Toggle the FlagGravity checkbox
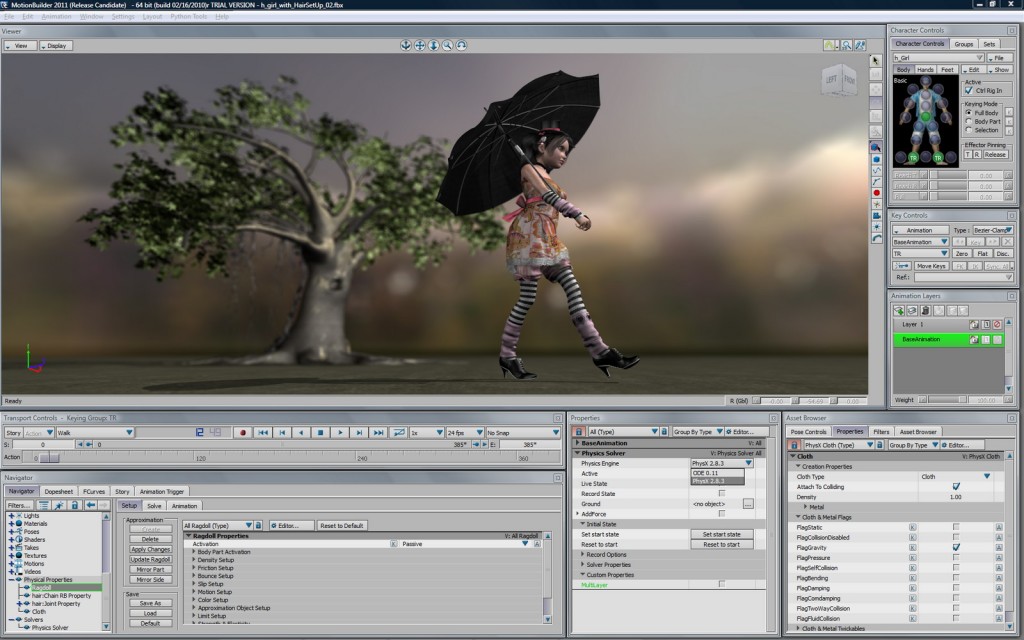Image resolution: width=1024 pixels, height=640 pixels. (956, 548)
